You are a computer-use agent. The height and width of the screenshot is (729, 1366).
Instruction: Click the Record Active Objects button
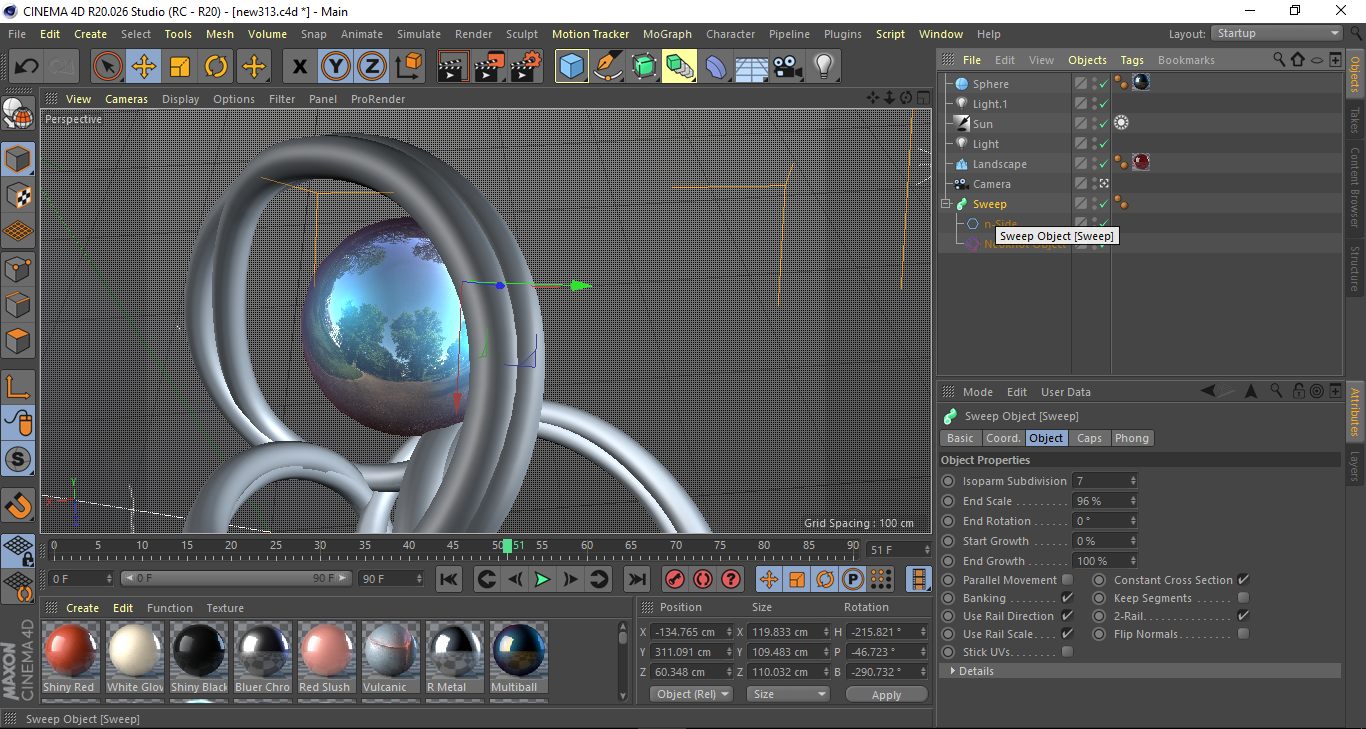pos(675,579)
